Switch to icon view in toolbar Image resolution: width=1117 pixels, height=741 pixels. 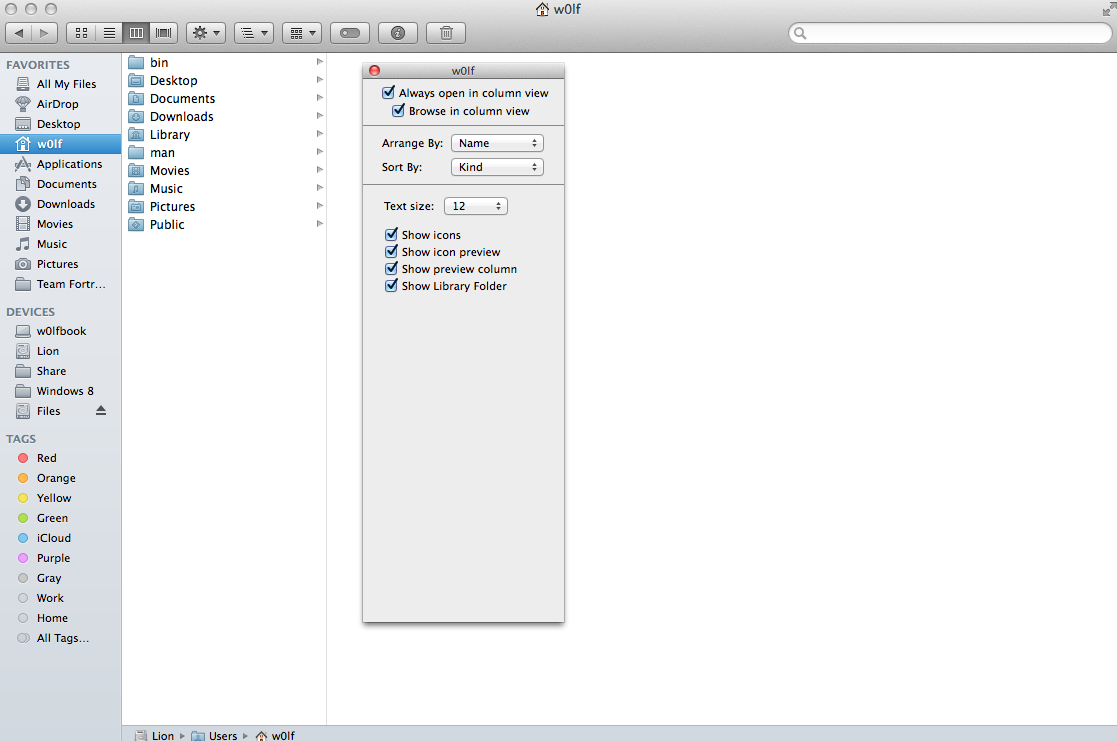pos(81,33)
